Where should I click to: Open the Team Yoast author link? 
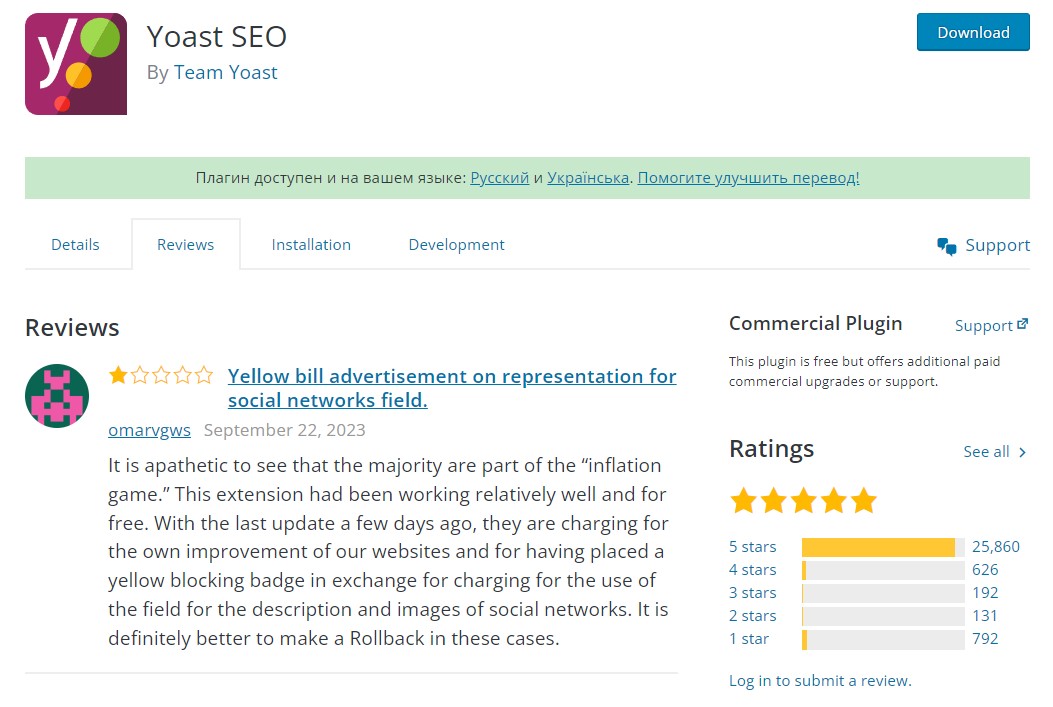tap(225, 73)
